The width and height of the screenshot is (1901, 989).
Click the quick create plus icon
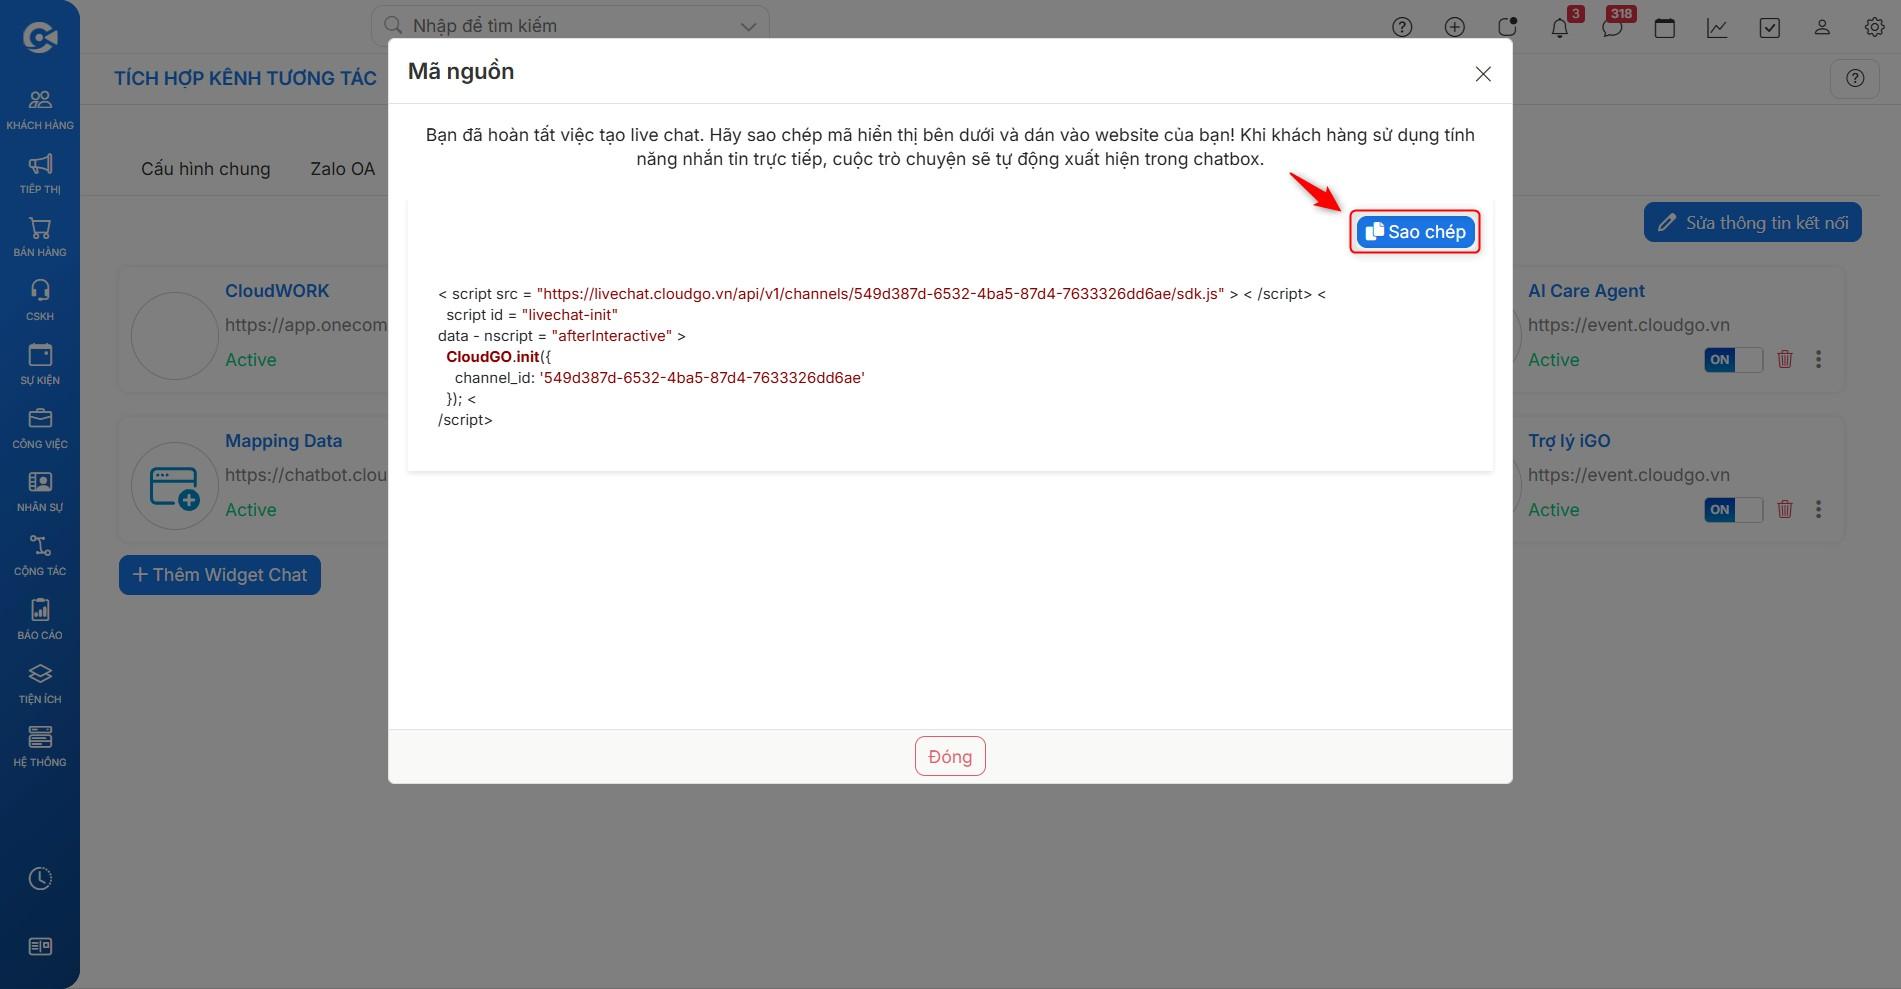tap(1455, 27)
